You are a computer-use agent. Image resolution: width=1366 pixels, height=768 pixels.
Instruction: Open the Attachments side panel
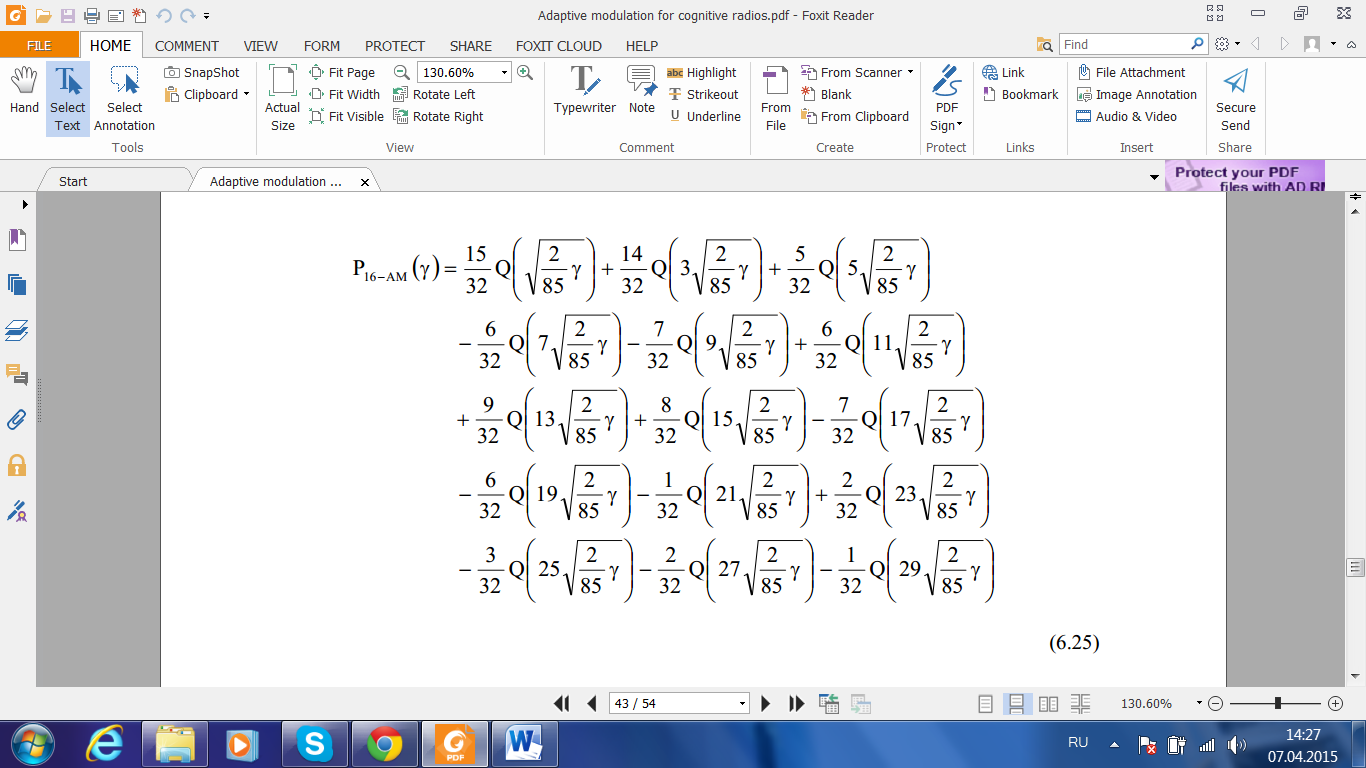17,420
